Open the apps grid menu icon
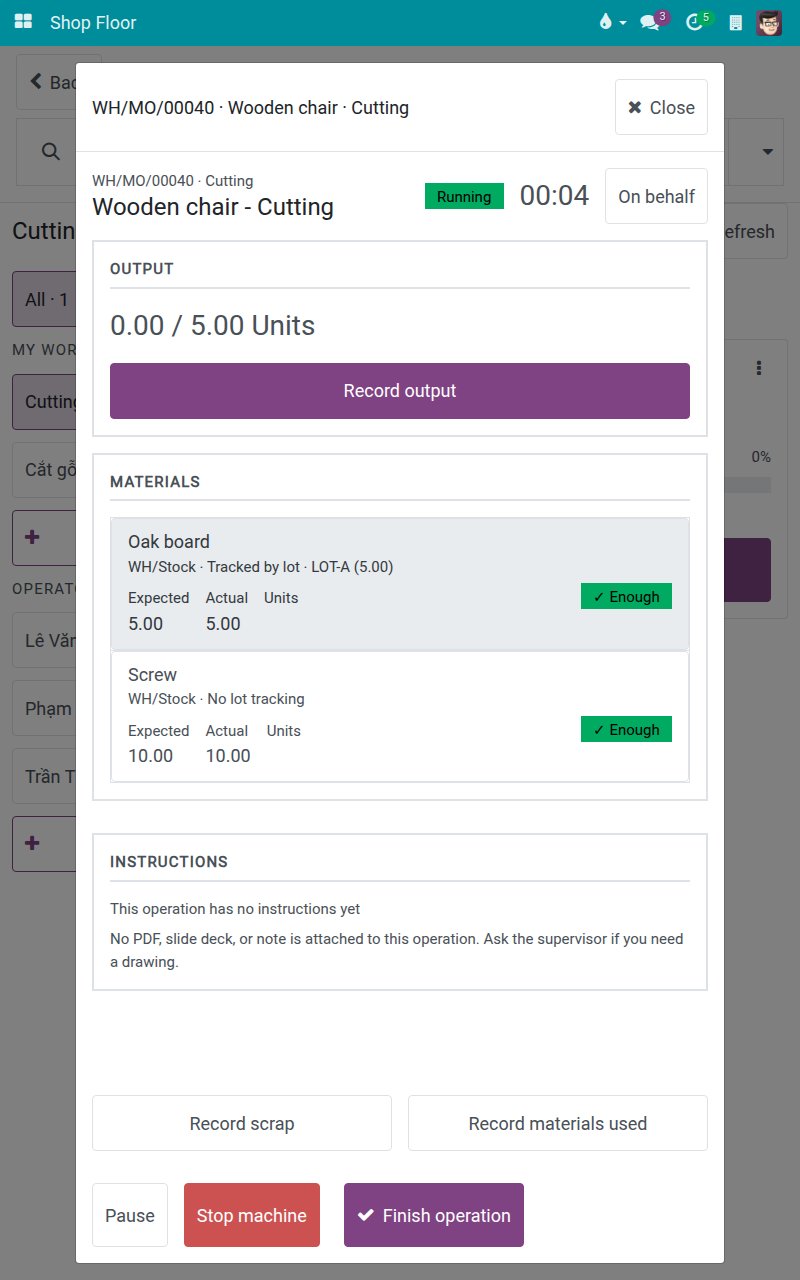 pyautogui.click(x=23, y=22)
